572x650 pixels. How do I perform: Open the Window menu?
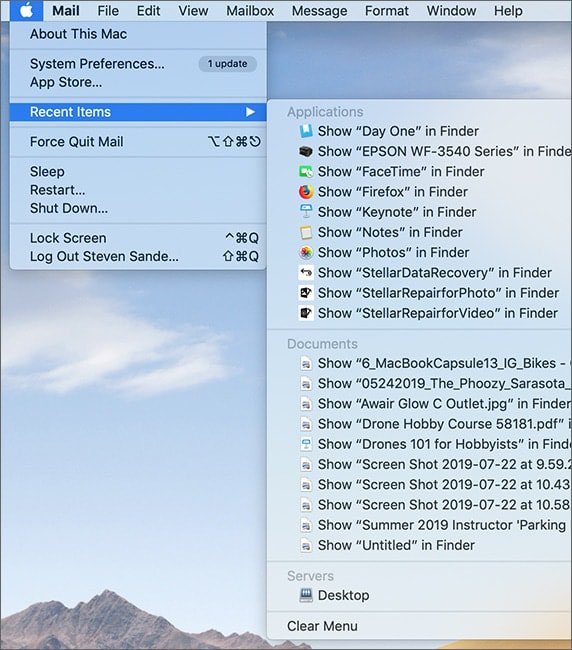coord(451,11)
